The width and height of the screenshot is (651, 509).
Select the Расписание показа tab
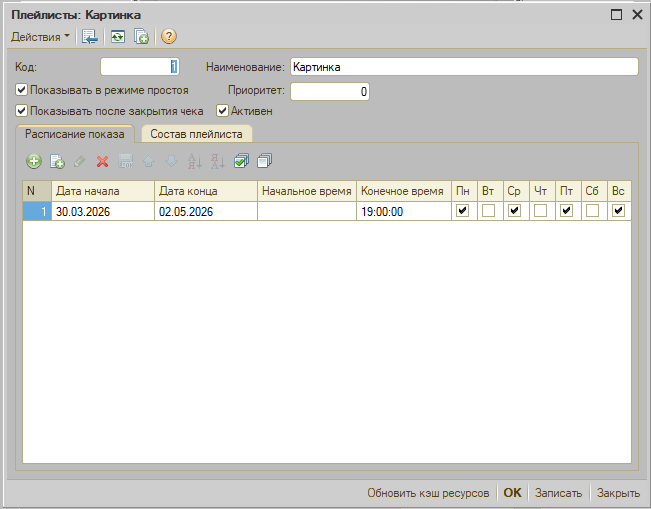tap(75, 133)
